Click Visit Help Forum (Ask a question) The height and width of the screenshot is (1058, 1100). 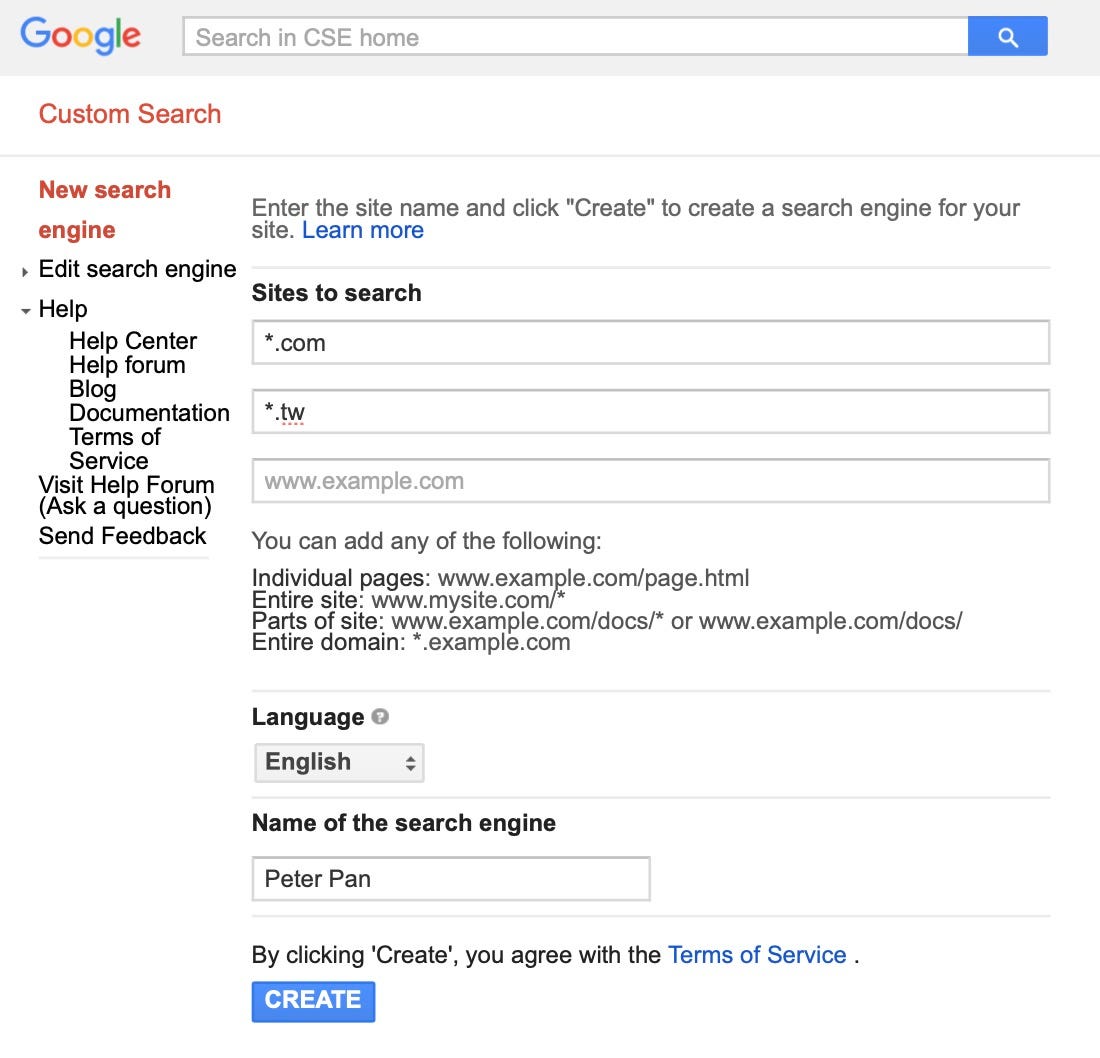126,495
